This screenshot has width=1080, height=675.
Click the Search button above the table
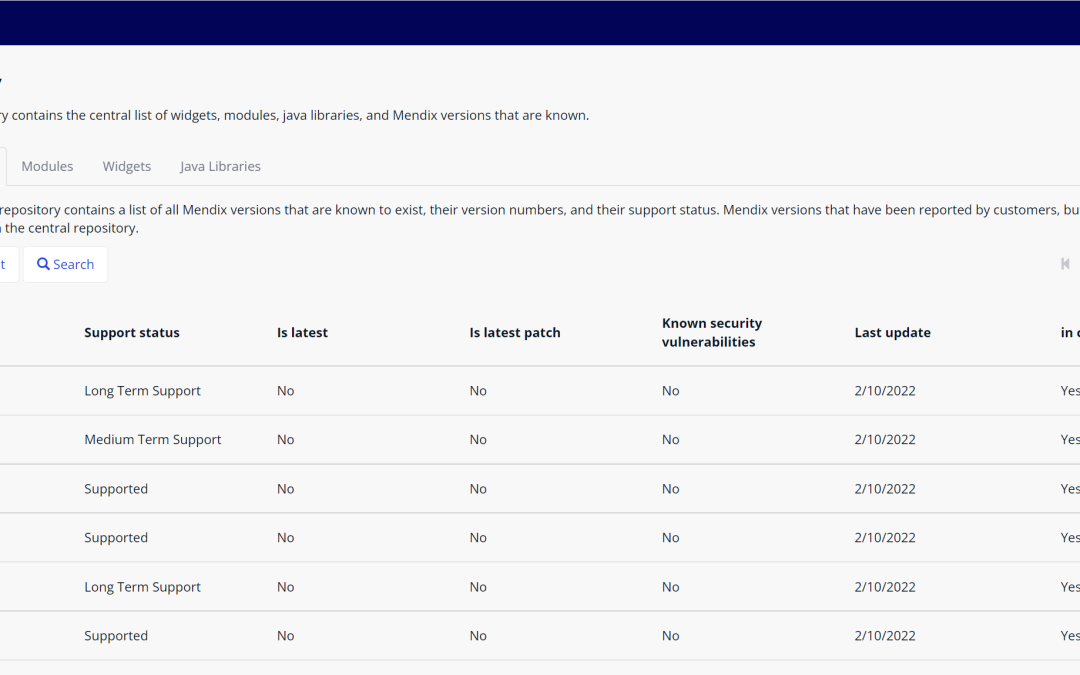tap(66, 264)
